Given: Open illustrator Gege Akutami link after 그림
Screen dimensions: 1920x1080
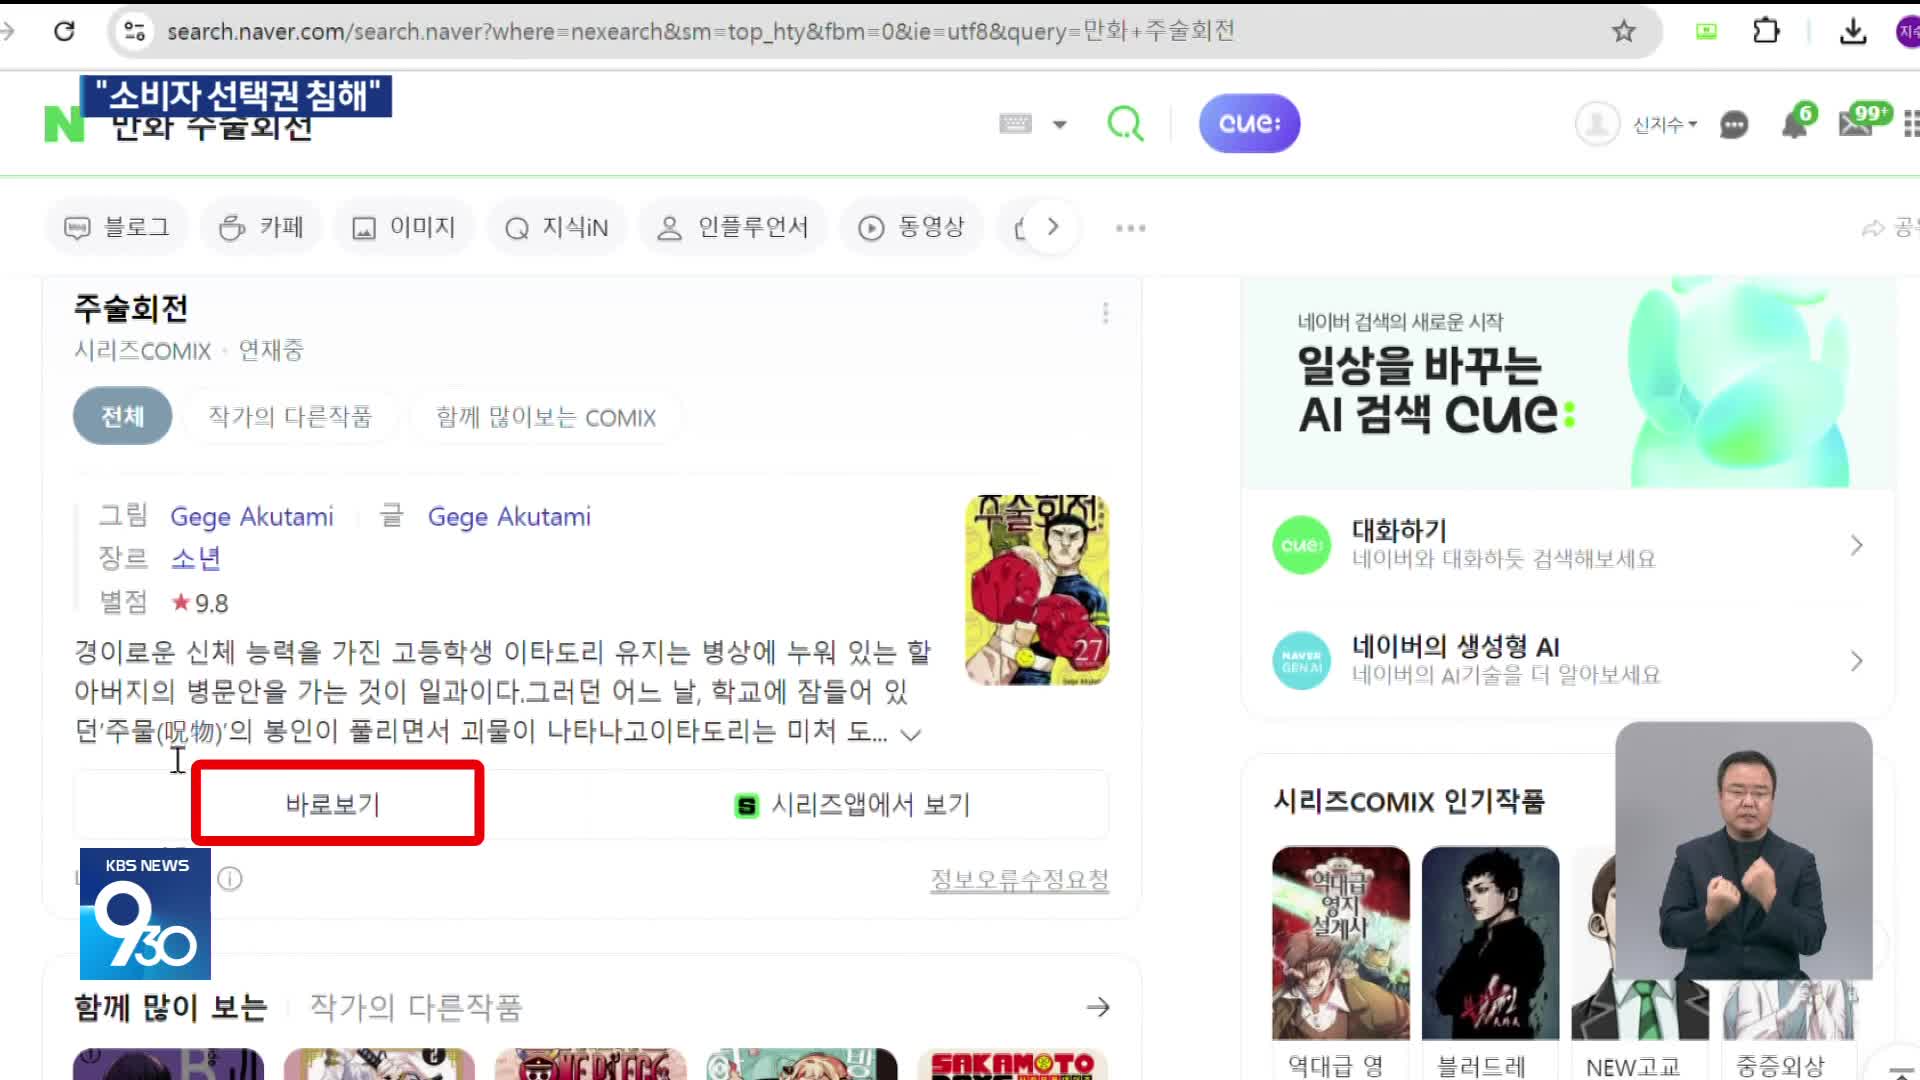Looking at the screenshot, I should click(x=252, y=516).
